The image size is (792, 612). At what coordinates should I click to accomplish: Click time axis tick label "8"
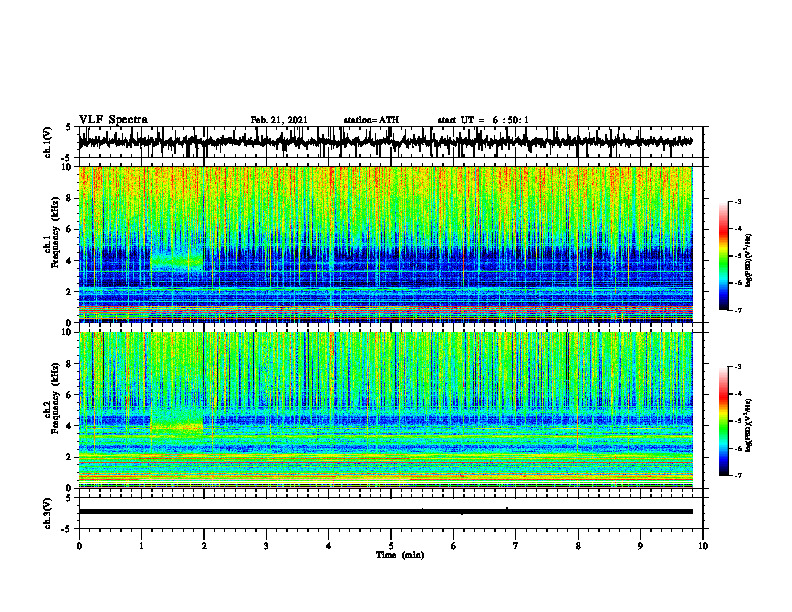click(578, 546)
